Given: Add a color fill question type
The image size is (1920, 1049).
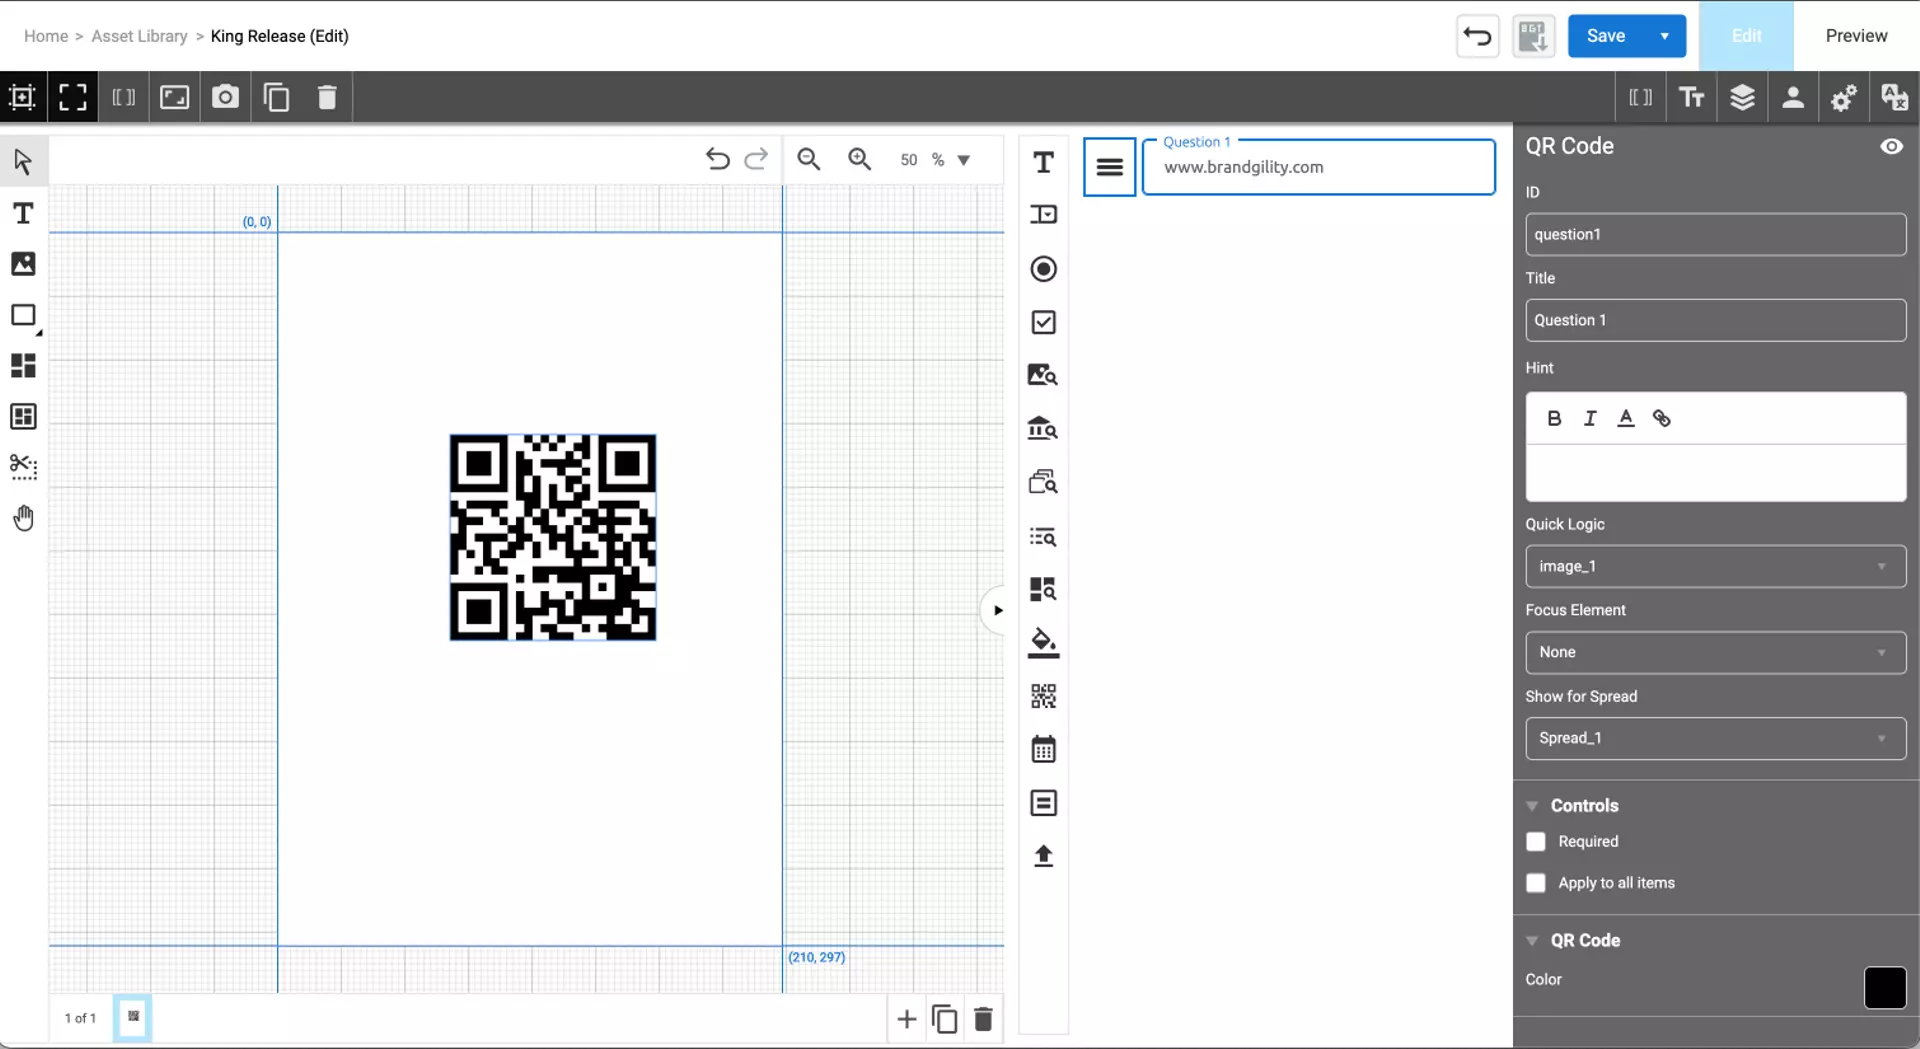Looking at the screenshot, I should pos(1043,643).
